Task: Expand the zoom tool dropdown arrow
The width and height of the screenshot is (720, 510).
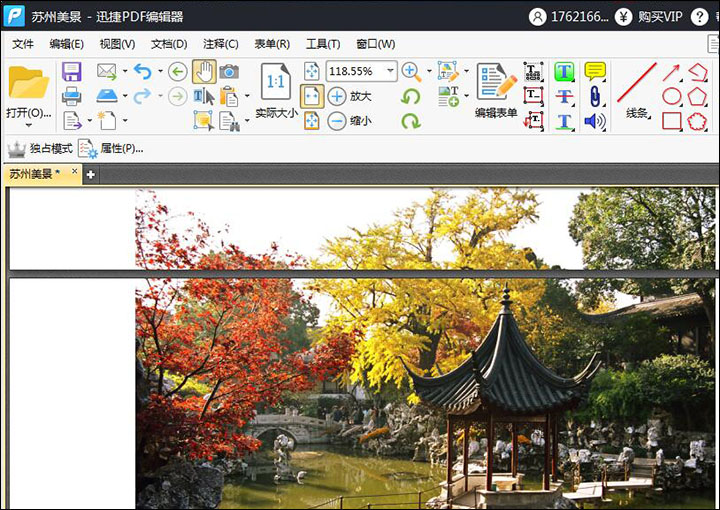Action: (x=429, y=71)
